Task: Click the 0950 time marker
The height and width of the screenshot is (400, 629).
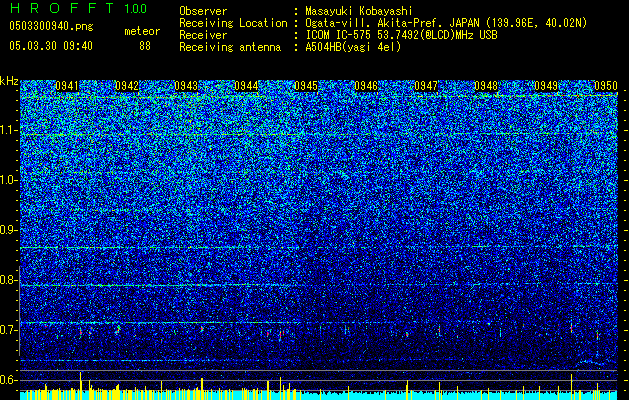Action: click(606, 86)
